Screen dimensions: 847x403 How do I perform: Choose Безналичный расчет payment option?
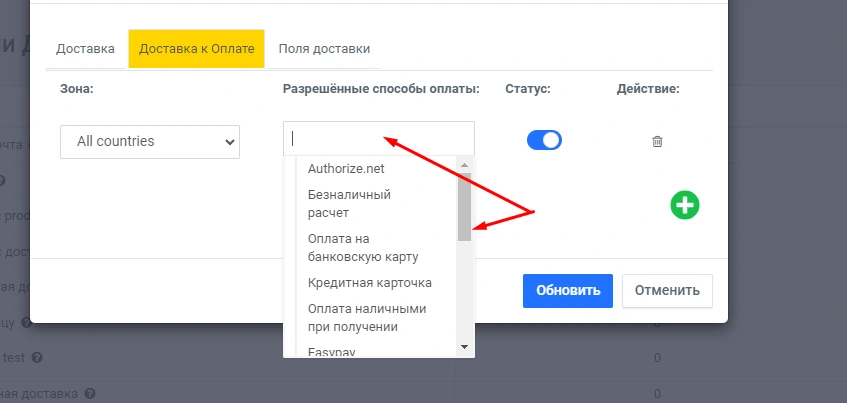pos(349,203)
